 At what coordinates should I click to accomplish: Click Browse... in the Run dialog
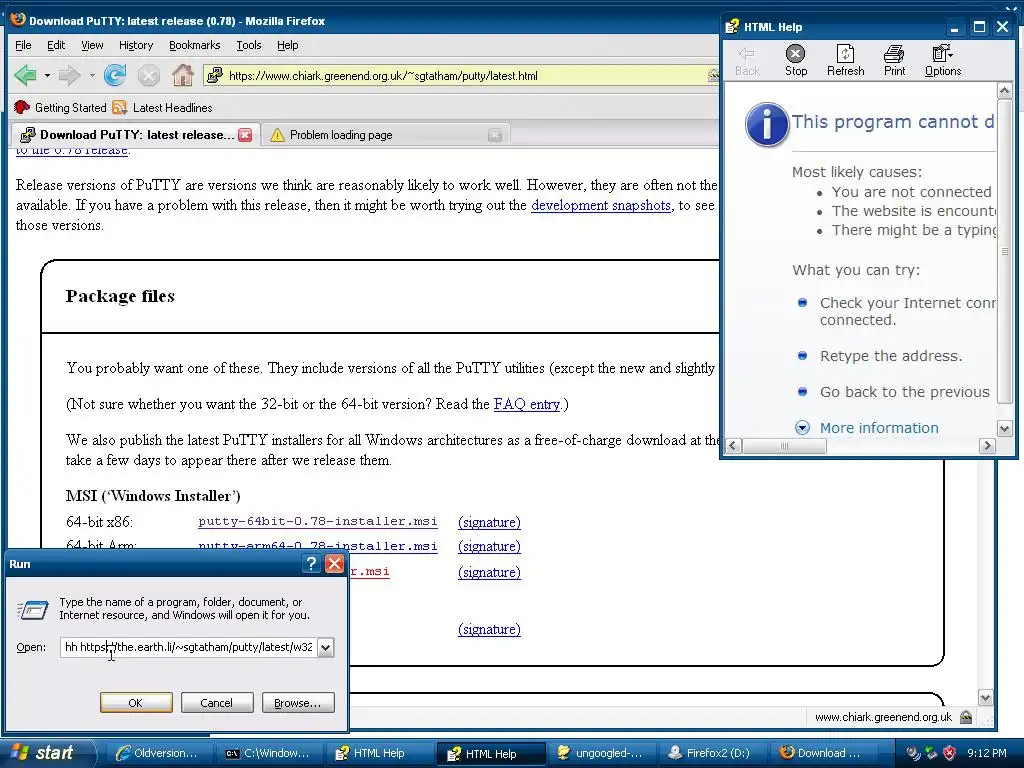coord(298,703)
